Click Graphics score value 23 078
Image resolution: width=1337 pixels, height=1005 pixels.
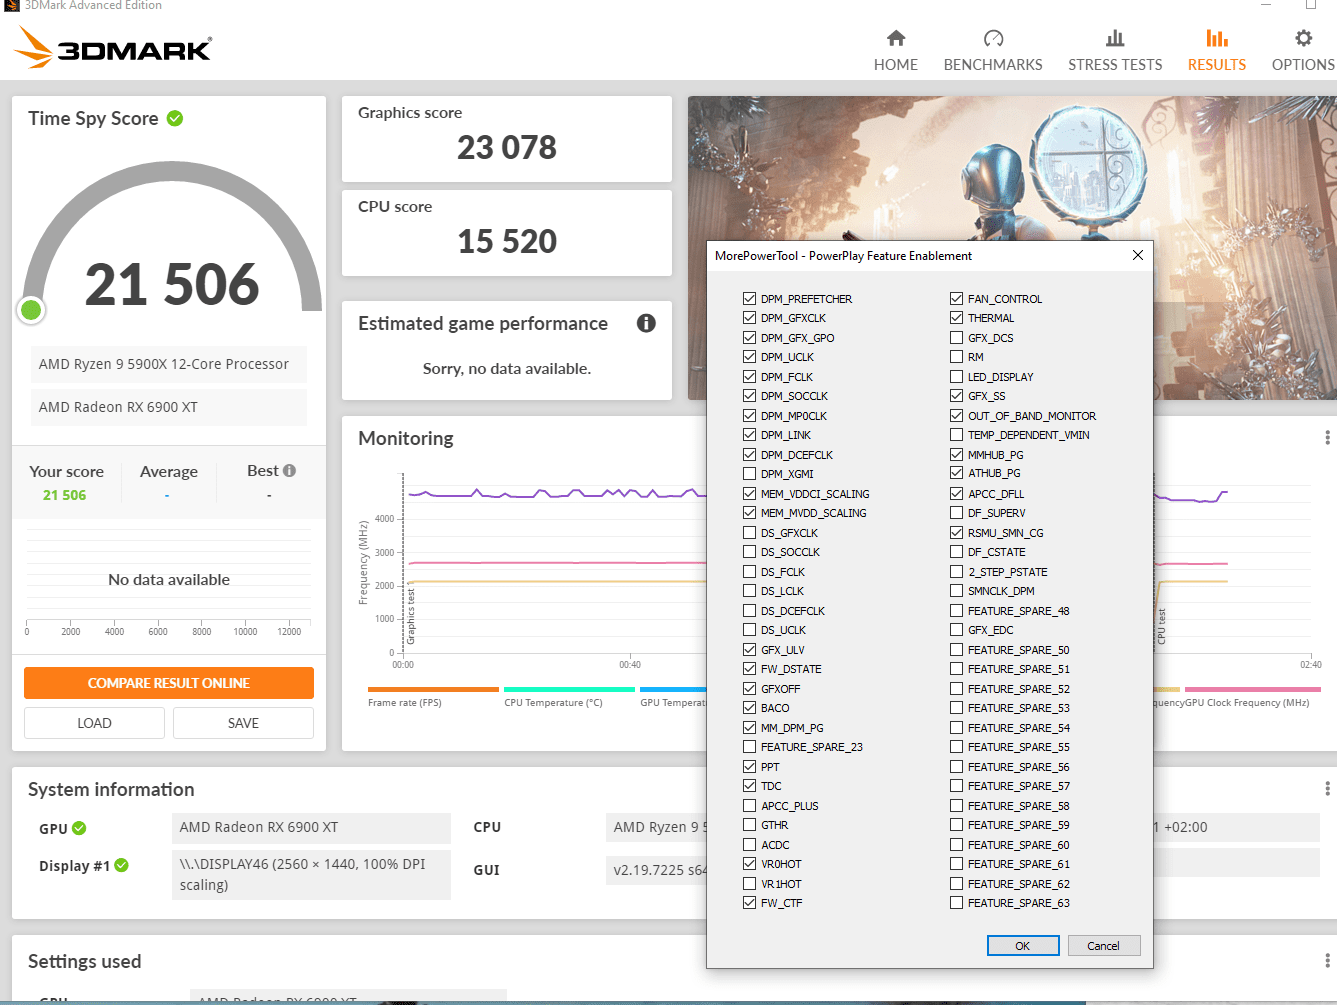[x=507, y=148]
